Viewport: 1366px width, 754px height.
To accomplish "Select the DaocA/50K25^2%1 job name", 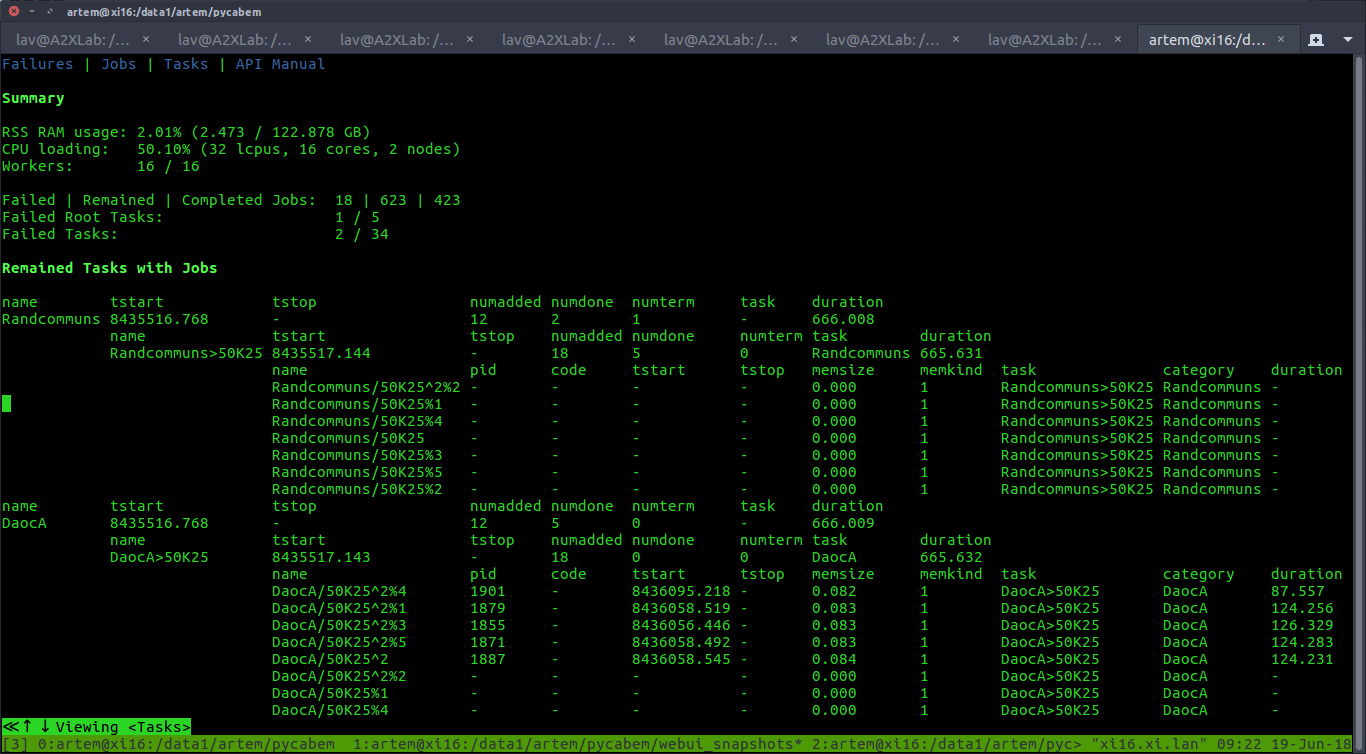I will (339, 608).
